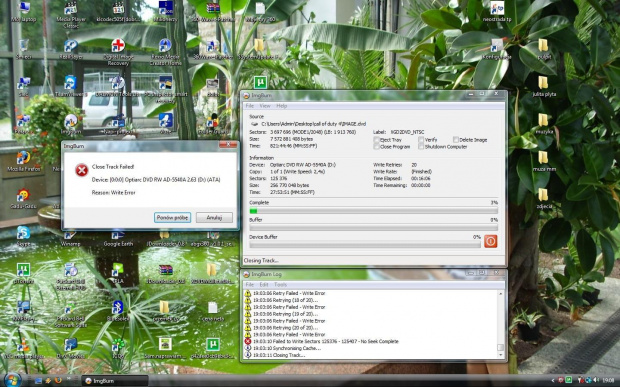The image size is (620, 387).
Task: Open the julita plyta folder
Action: [x=544, y=86]
